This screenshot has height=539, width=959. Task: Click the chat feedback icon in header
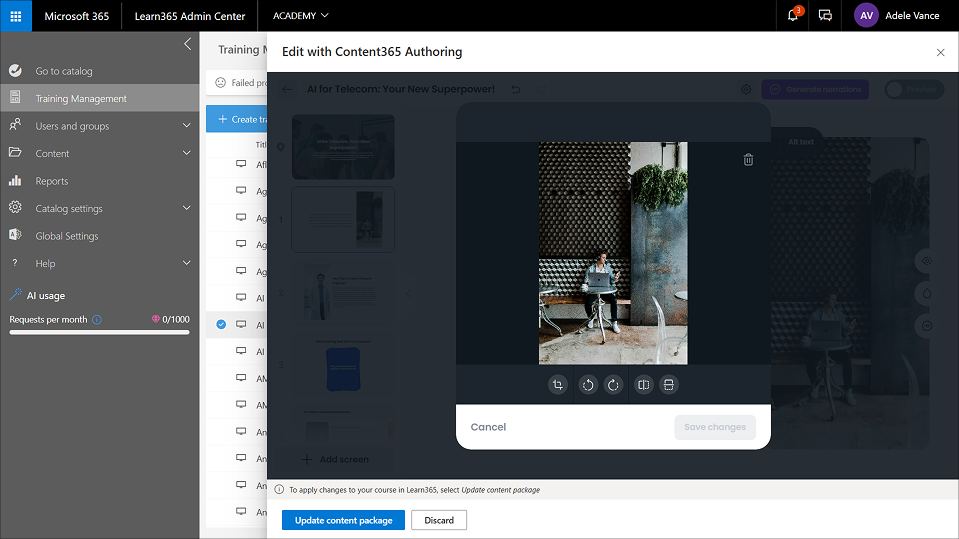[x=825, y=16]
